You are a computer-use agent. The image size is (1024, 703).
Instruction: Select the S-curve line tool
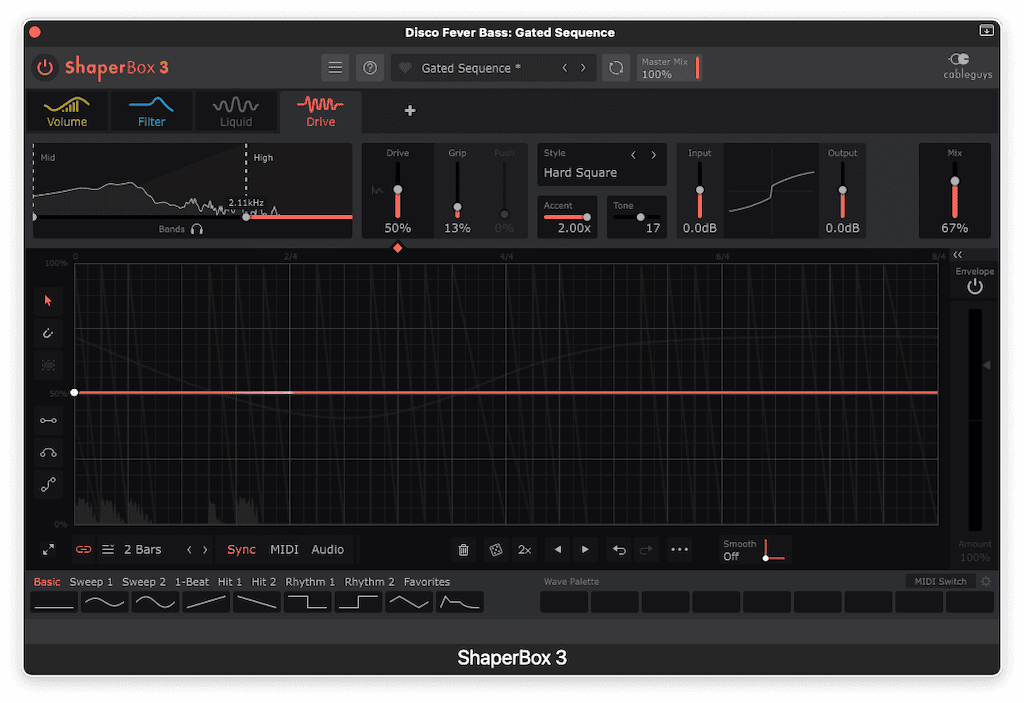click(x=48, y=485)
